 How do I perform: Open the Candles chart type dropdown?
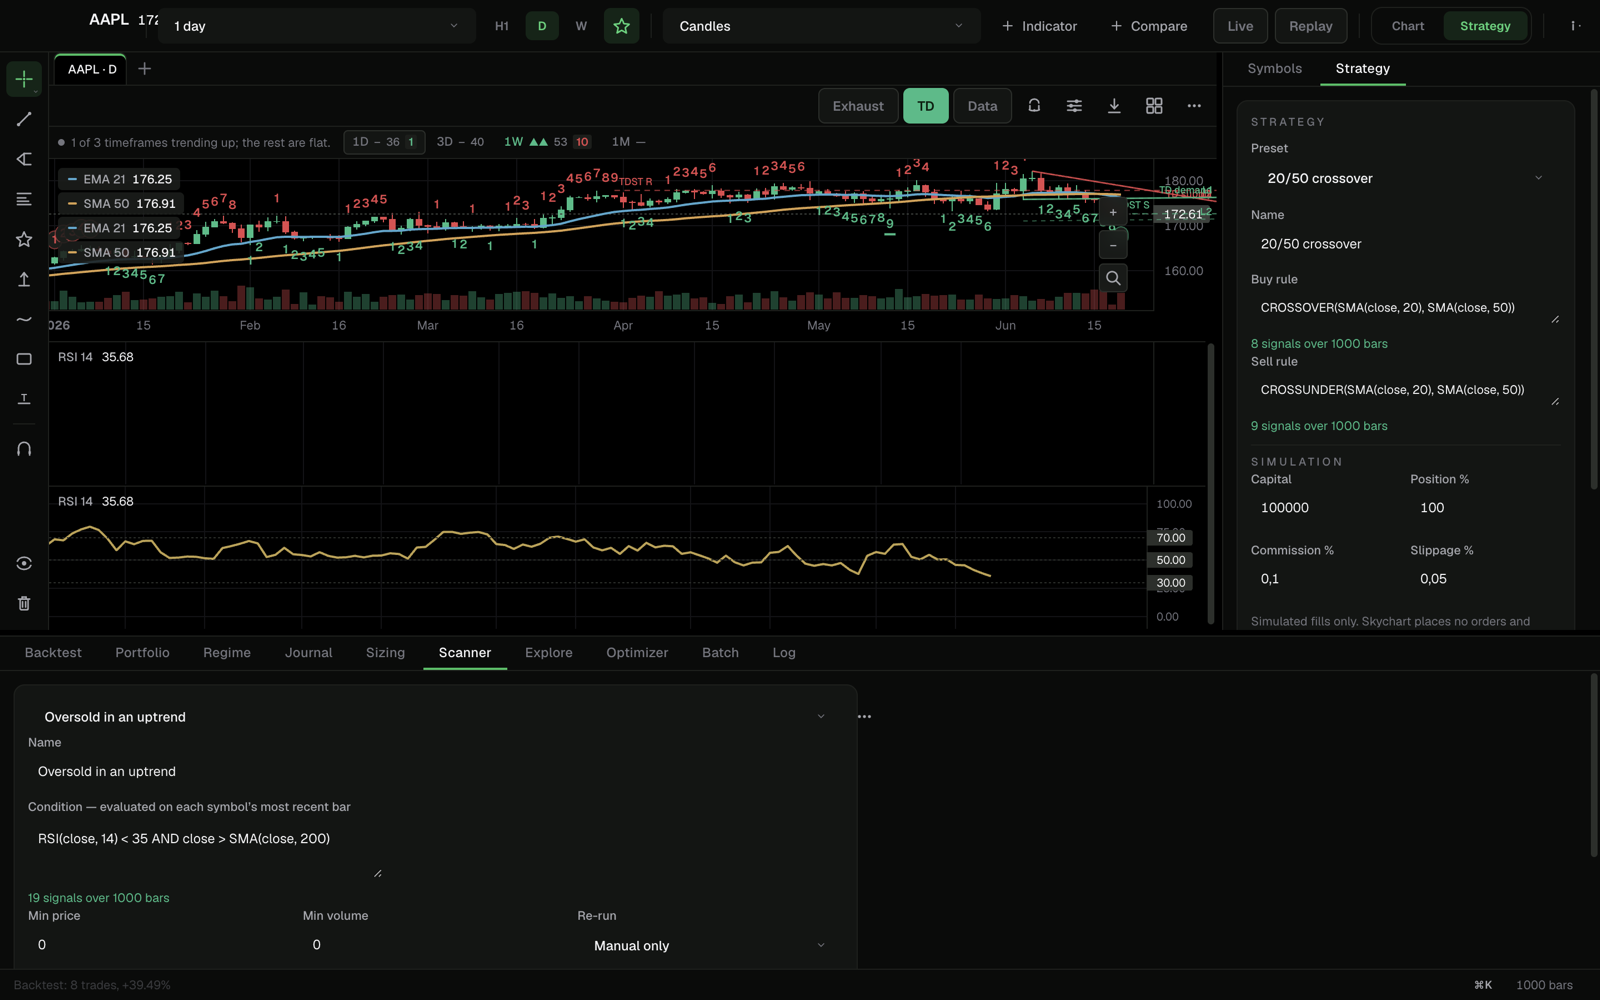click(x=821, y=26)
